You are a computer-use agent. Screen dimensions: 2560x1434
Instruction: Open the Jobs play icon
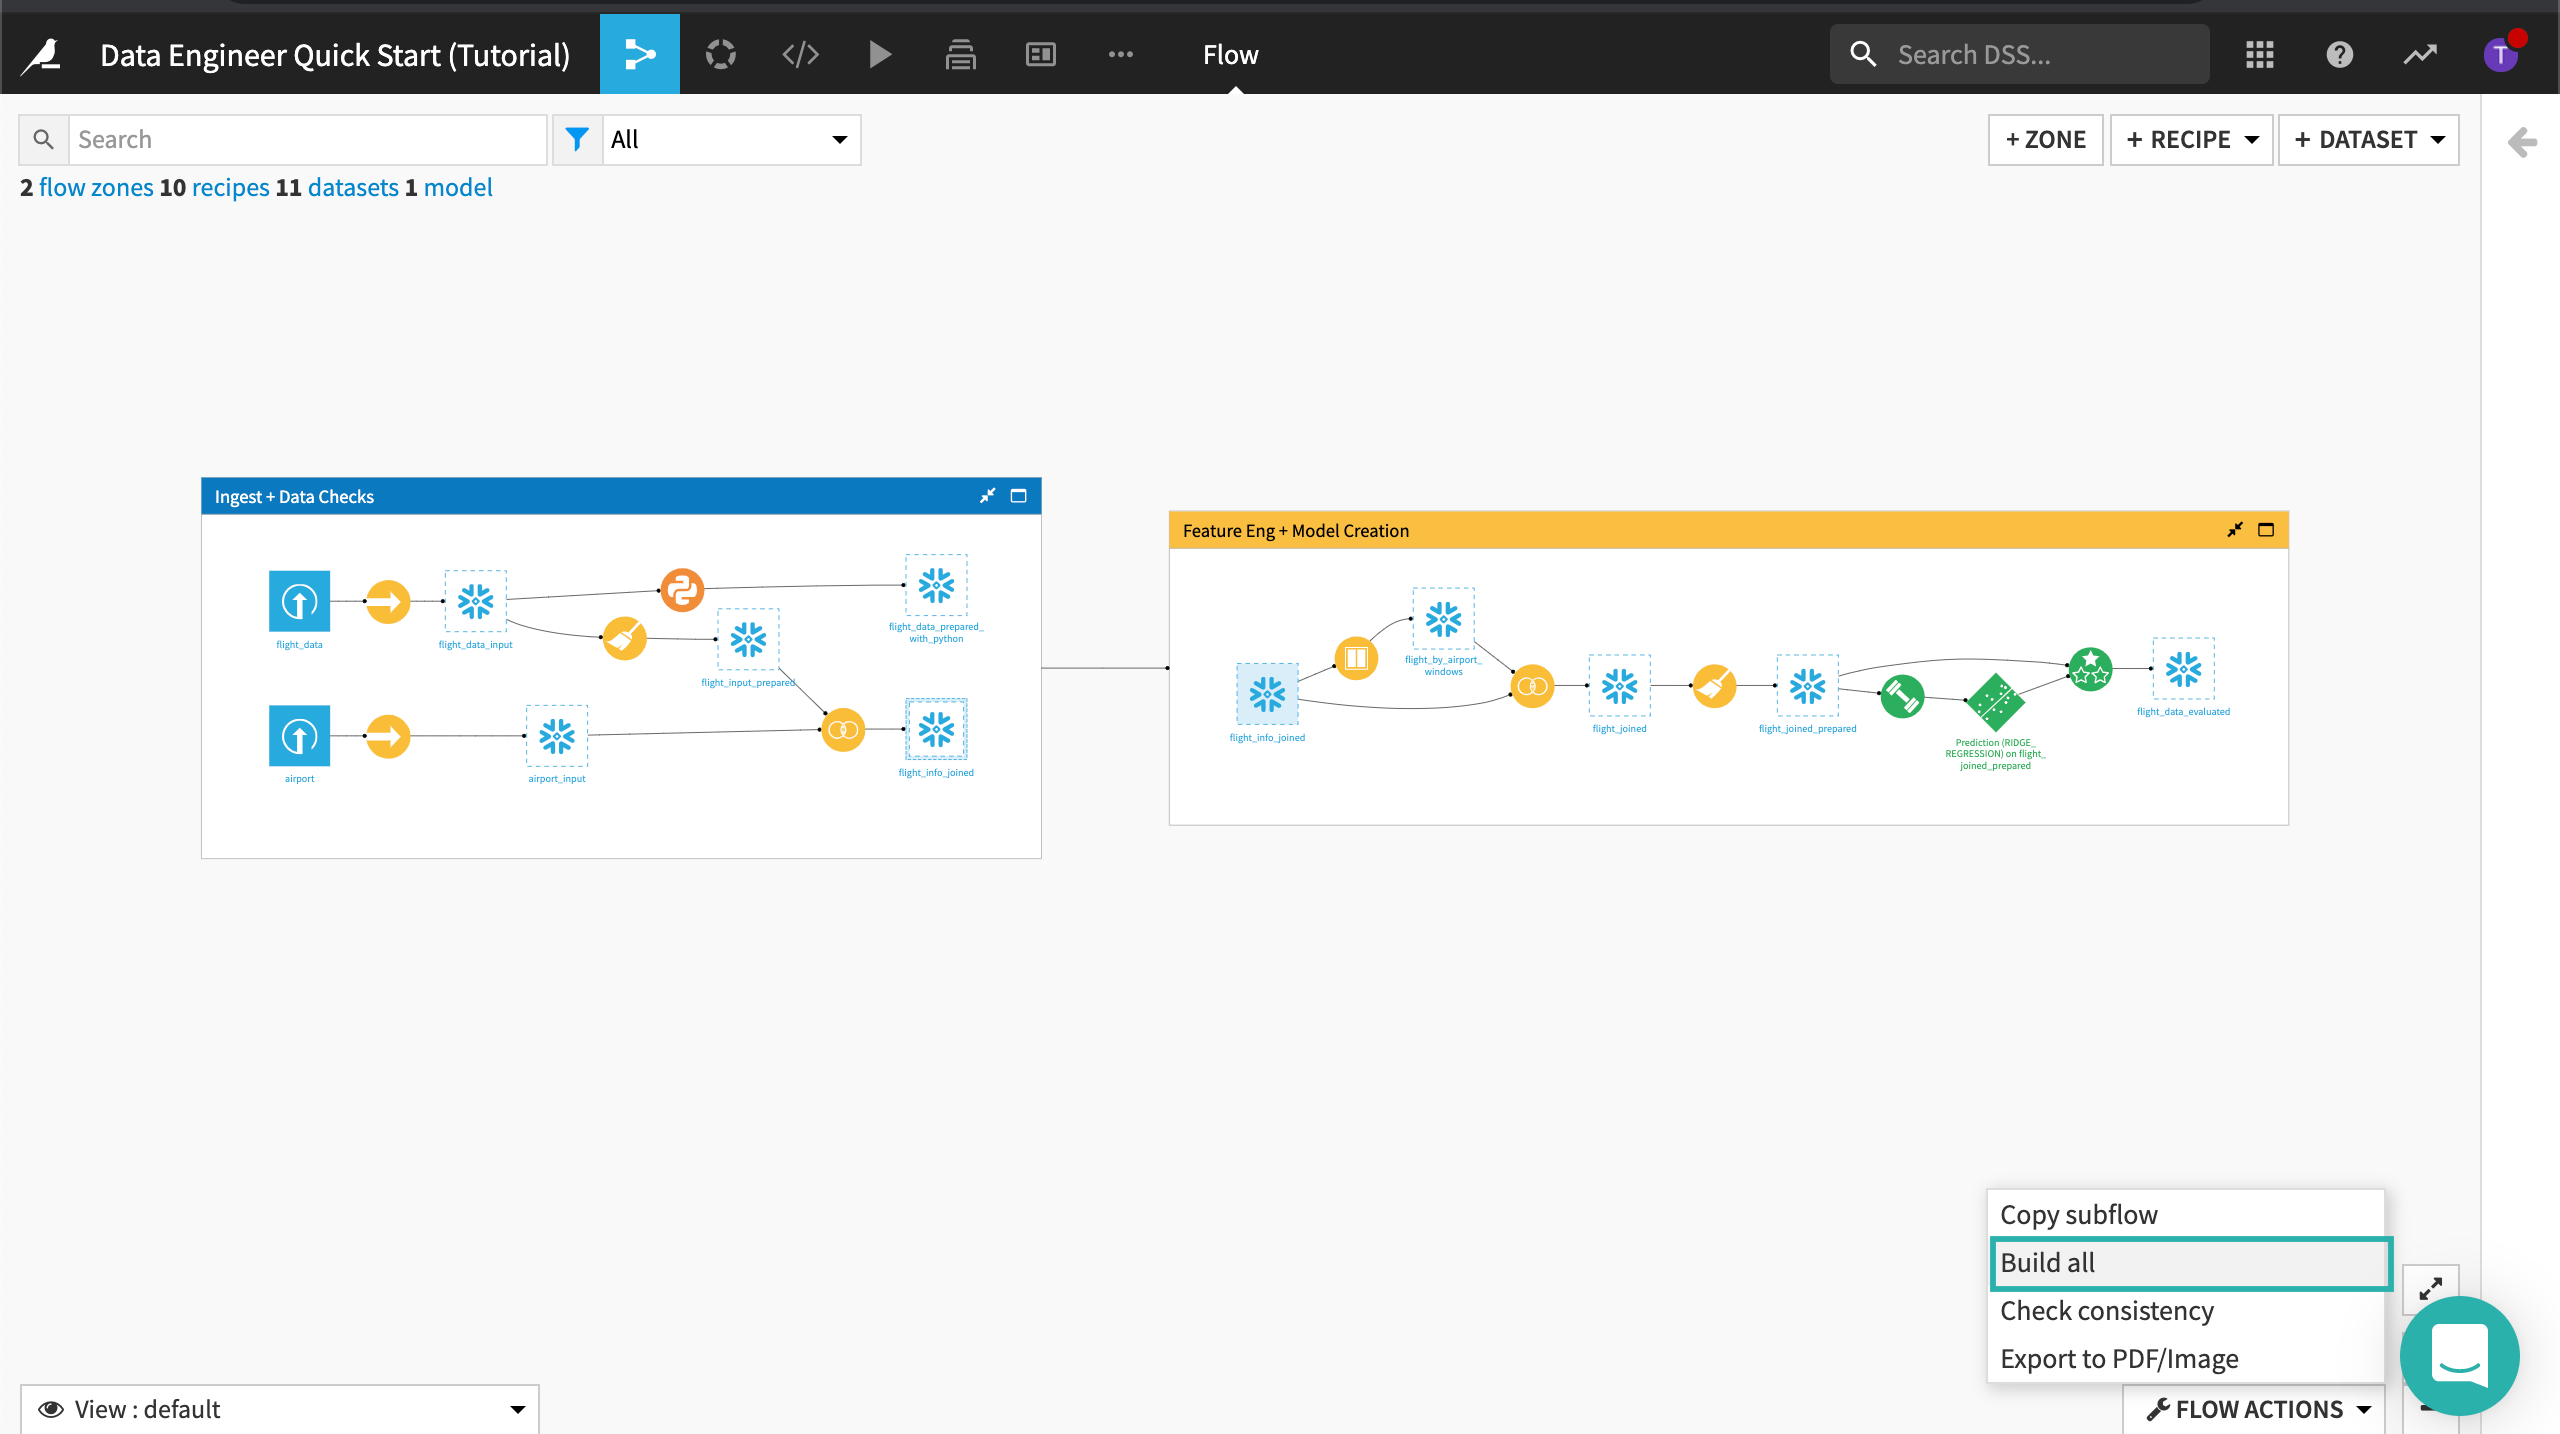[x=880, y=54]
